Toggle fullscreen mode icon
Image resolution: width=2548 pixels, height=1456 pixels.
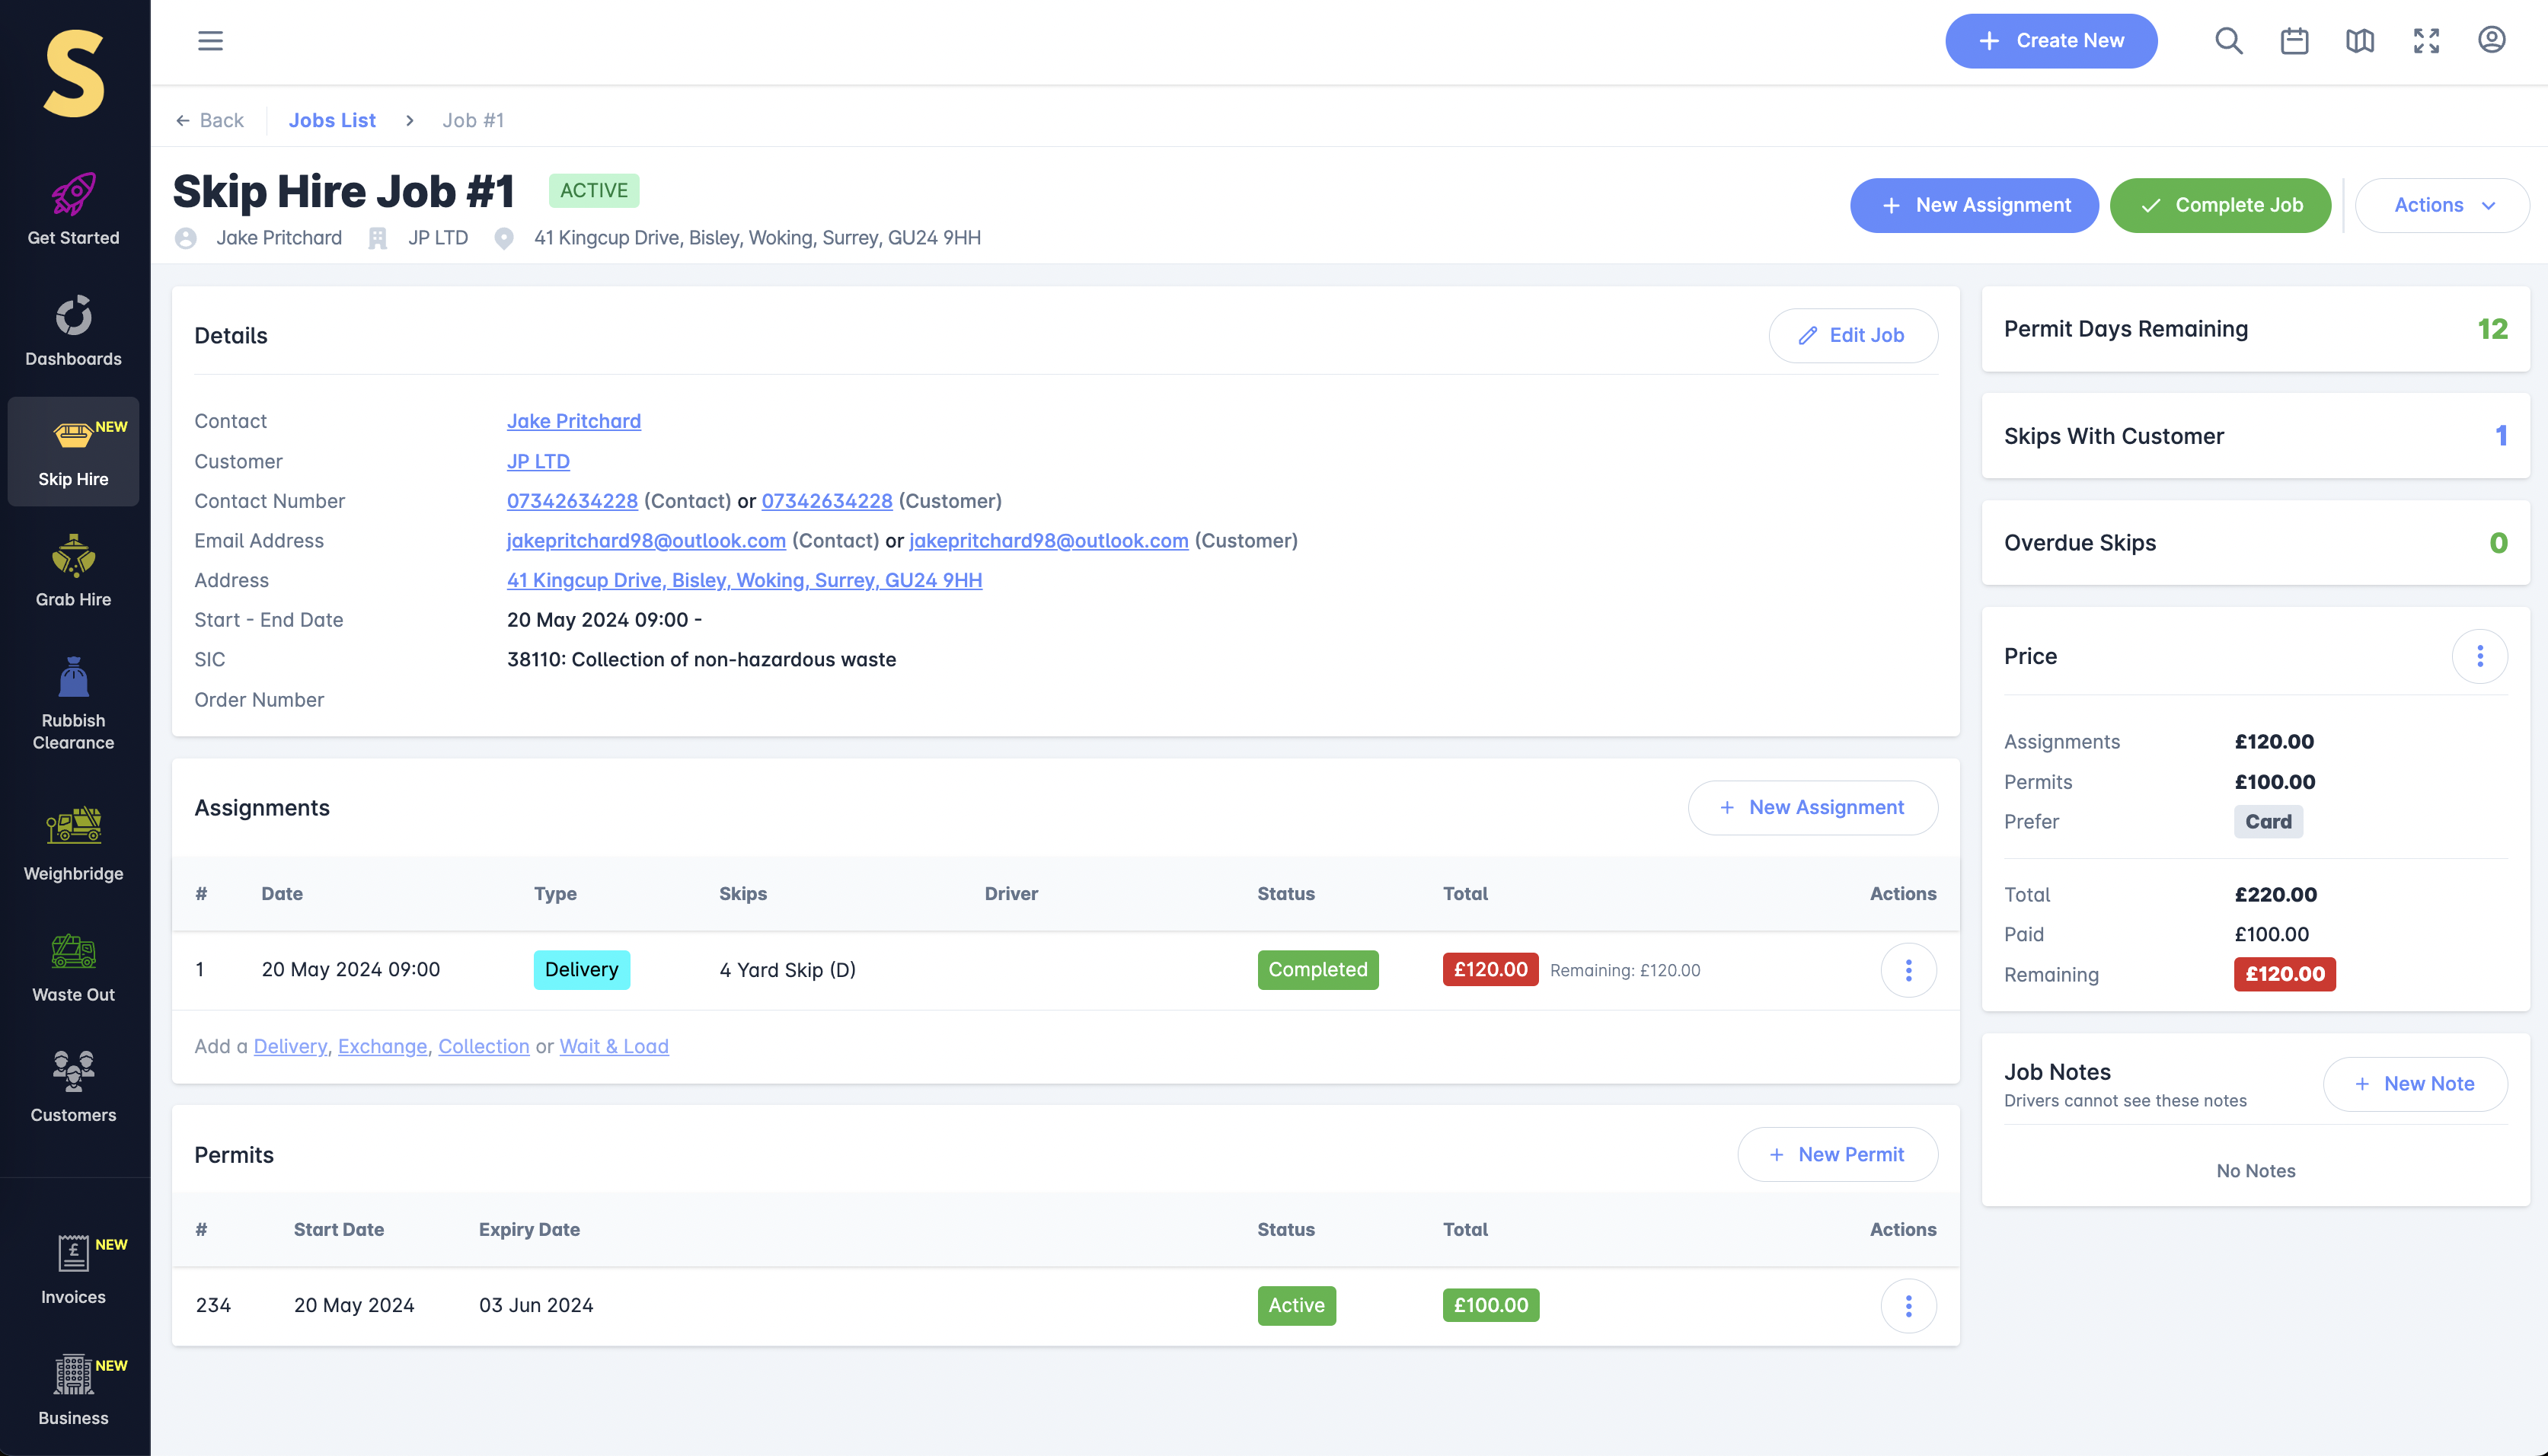[2426, 41]
